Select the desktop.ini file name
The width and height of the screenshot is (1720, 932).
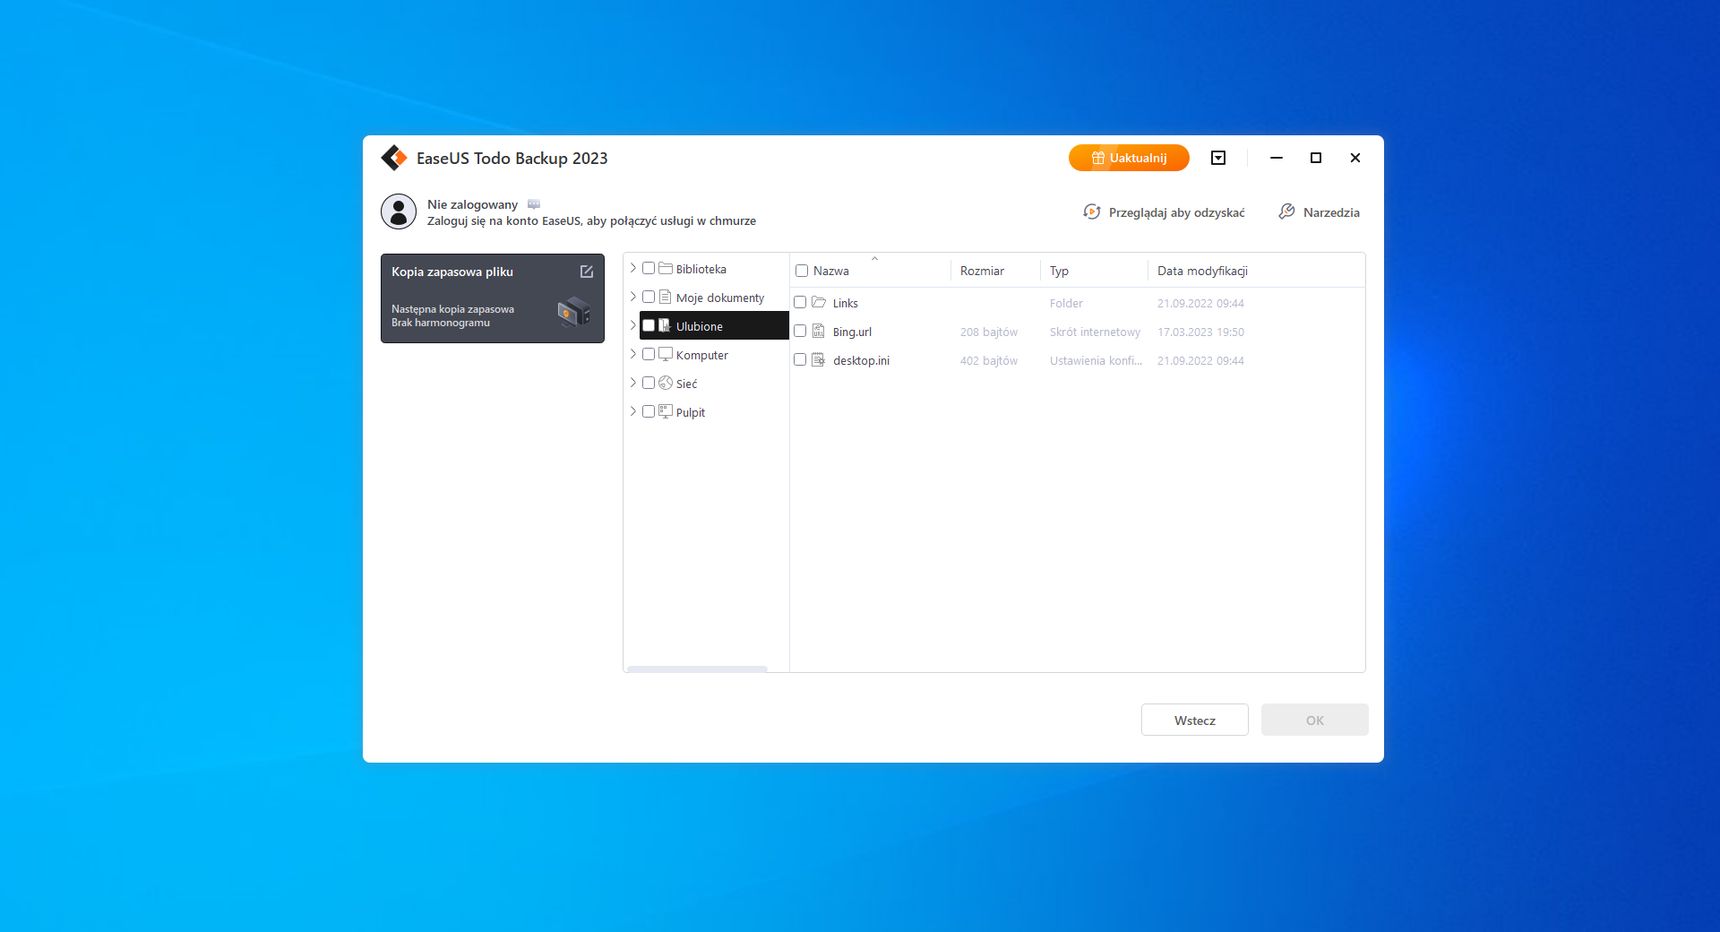(861, 361)
